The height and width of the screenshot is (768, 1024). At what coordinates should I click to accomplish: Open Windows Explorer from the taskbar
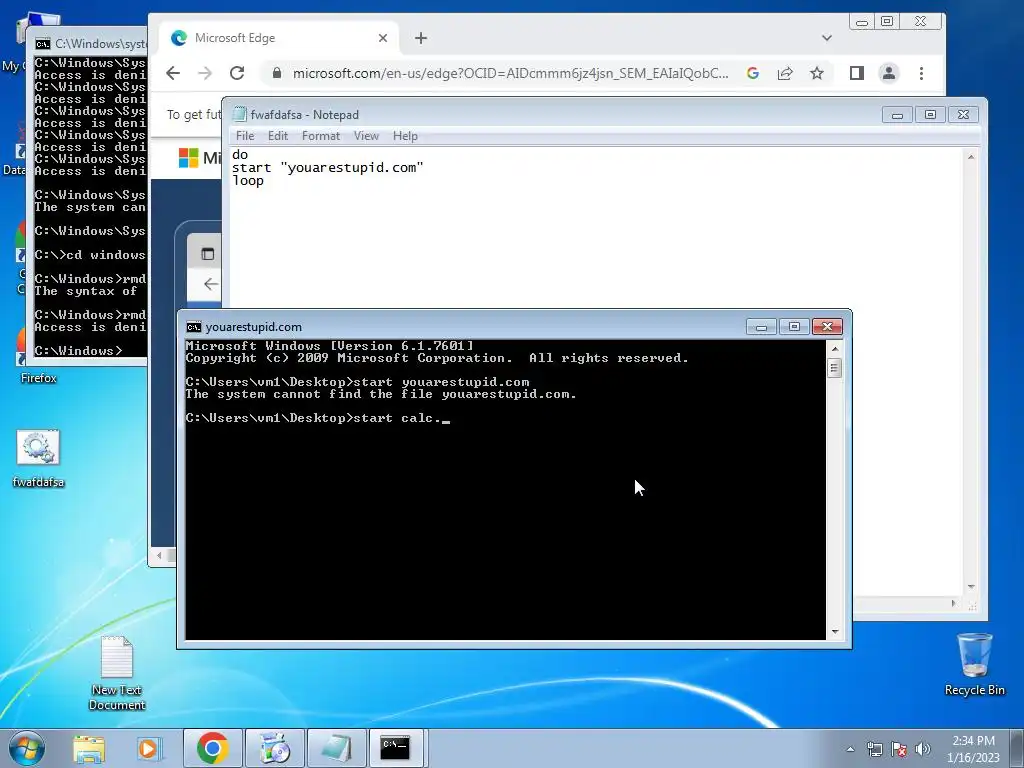(89, 748)
